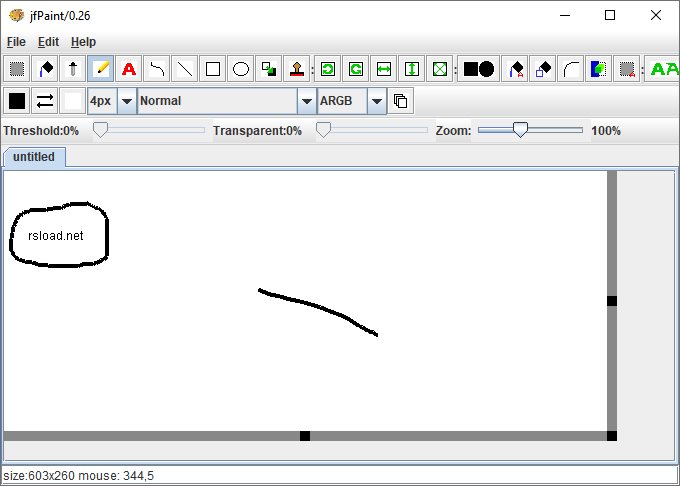This screenshot has width=680, height=486.
Task: Click the Threshold:0% label
Action: [41, 130]
